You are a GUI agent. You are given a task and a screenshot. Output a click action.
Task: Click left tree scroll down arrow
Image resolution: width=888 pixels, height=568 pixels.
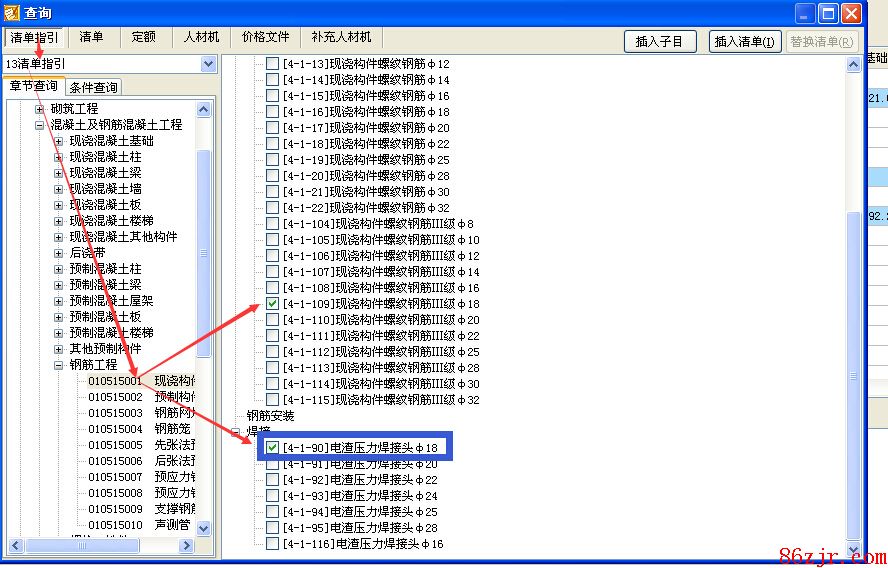pos(204,527)
